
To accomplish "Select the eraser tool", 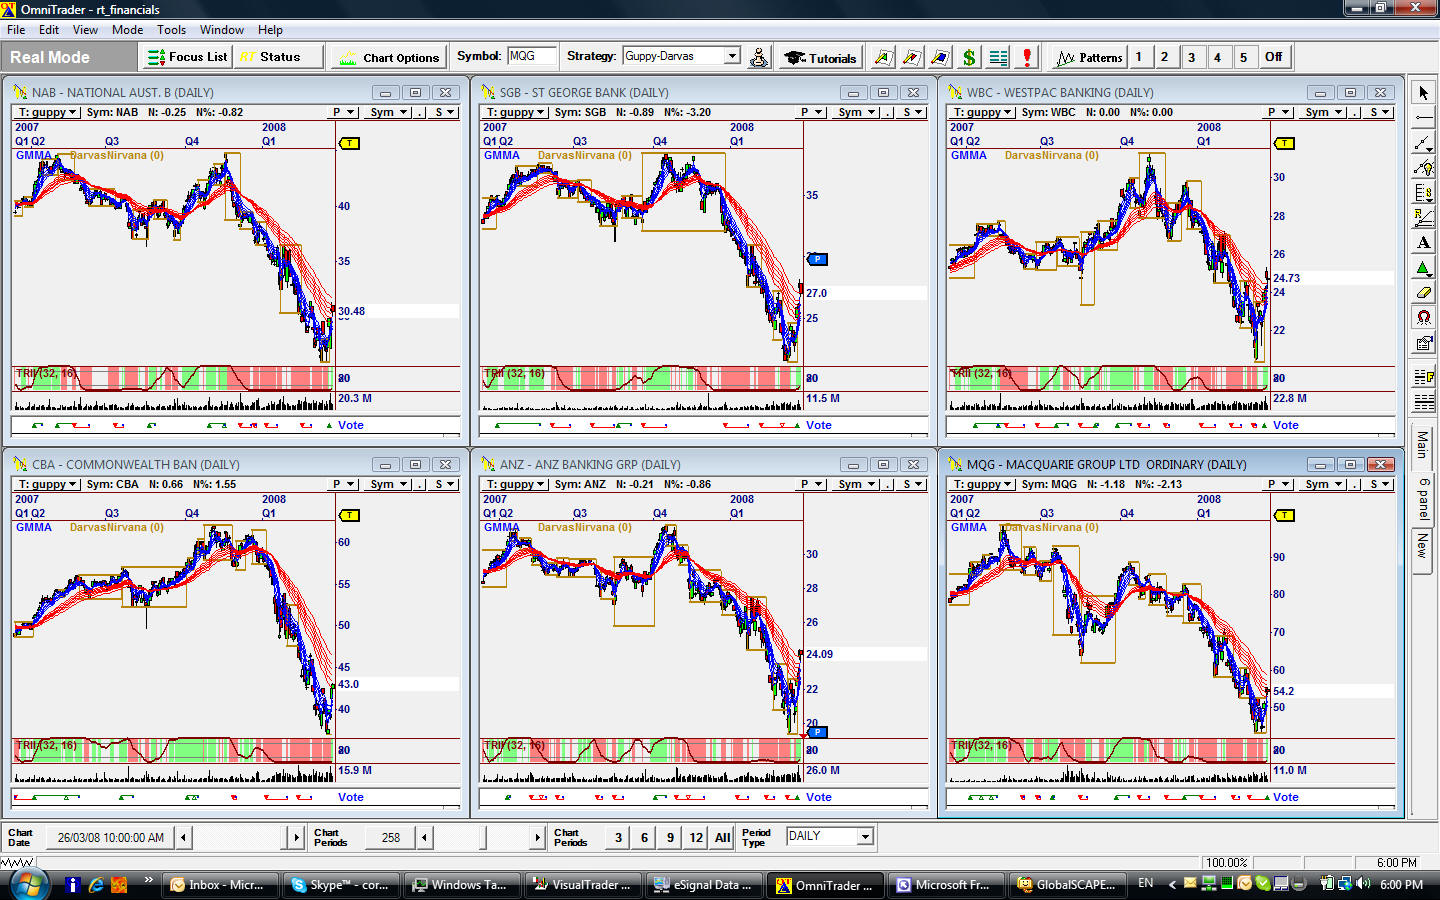I will click(1423, 293).
